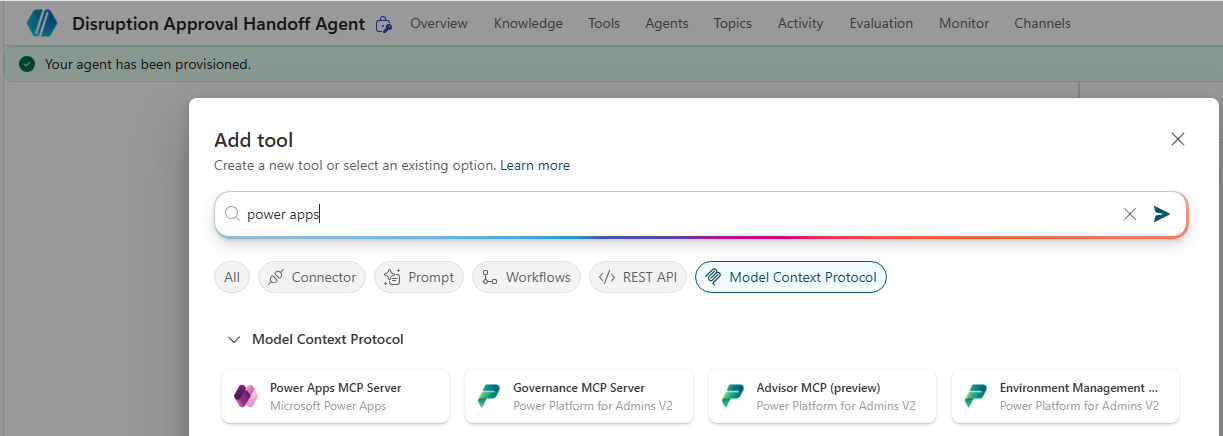This screenshot has height=436, width=1223.
Task: Open the Evaluation tab
Action: (881, 23)
